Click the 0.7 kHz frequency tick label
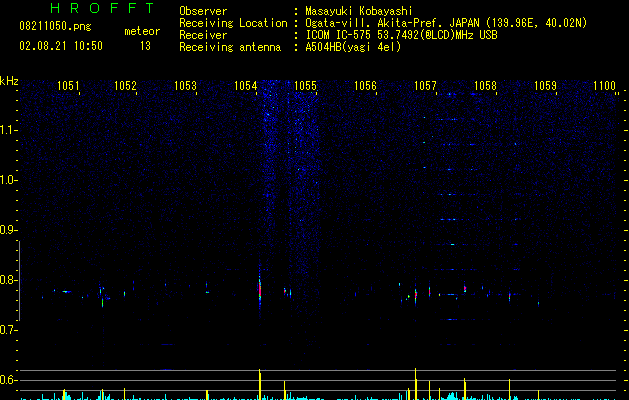 [x=8, y=330]
